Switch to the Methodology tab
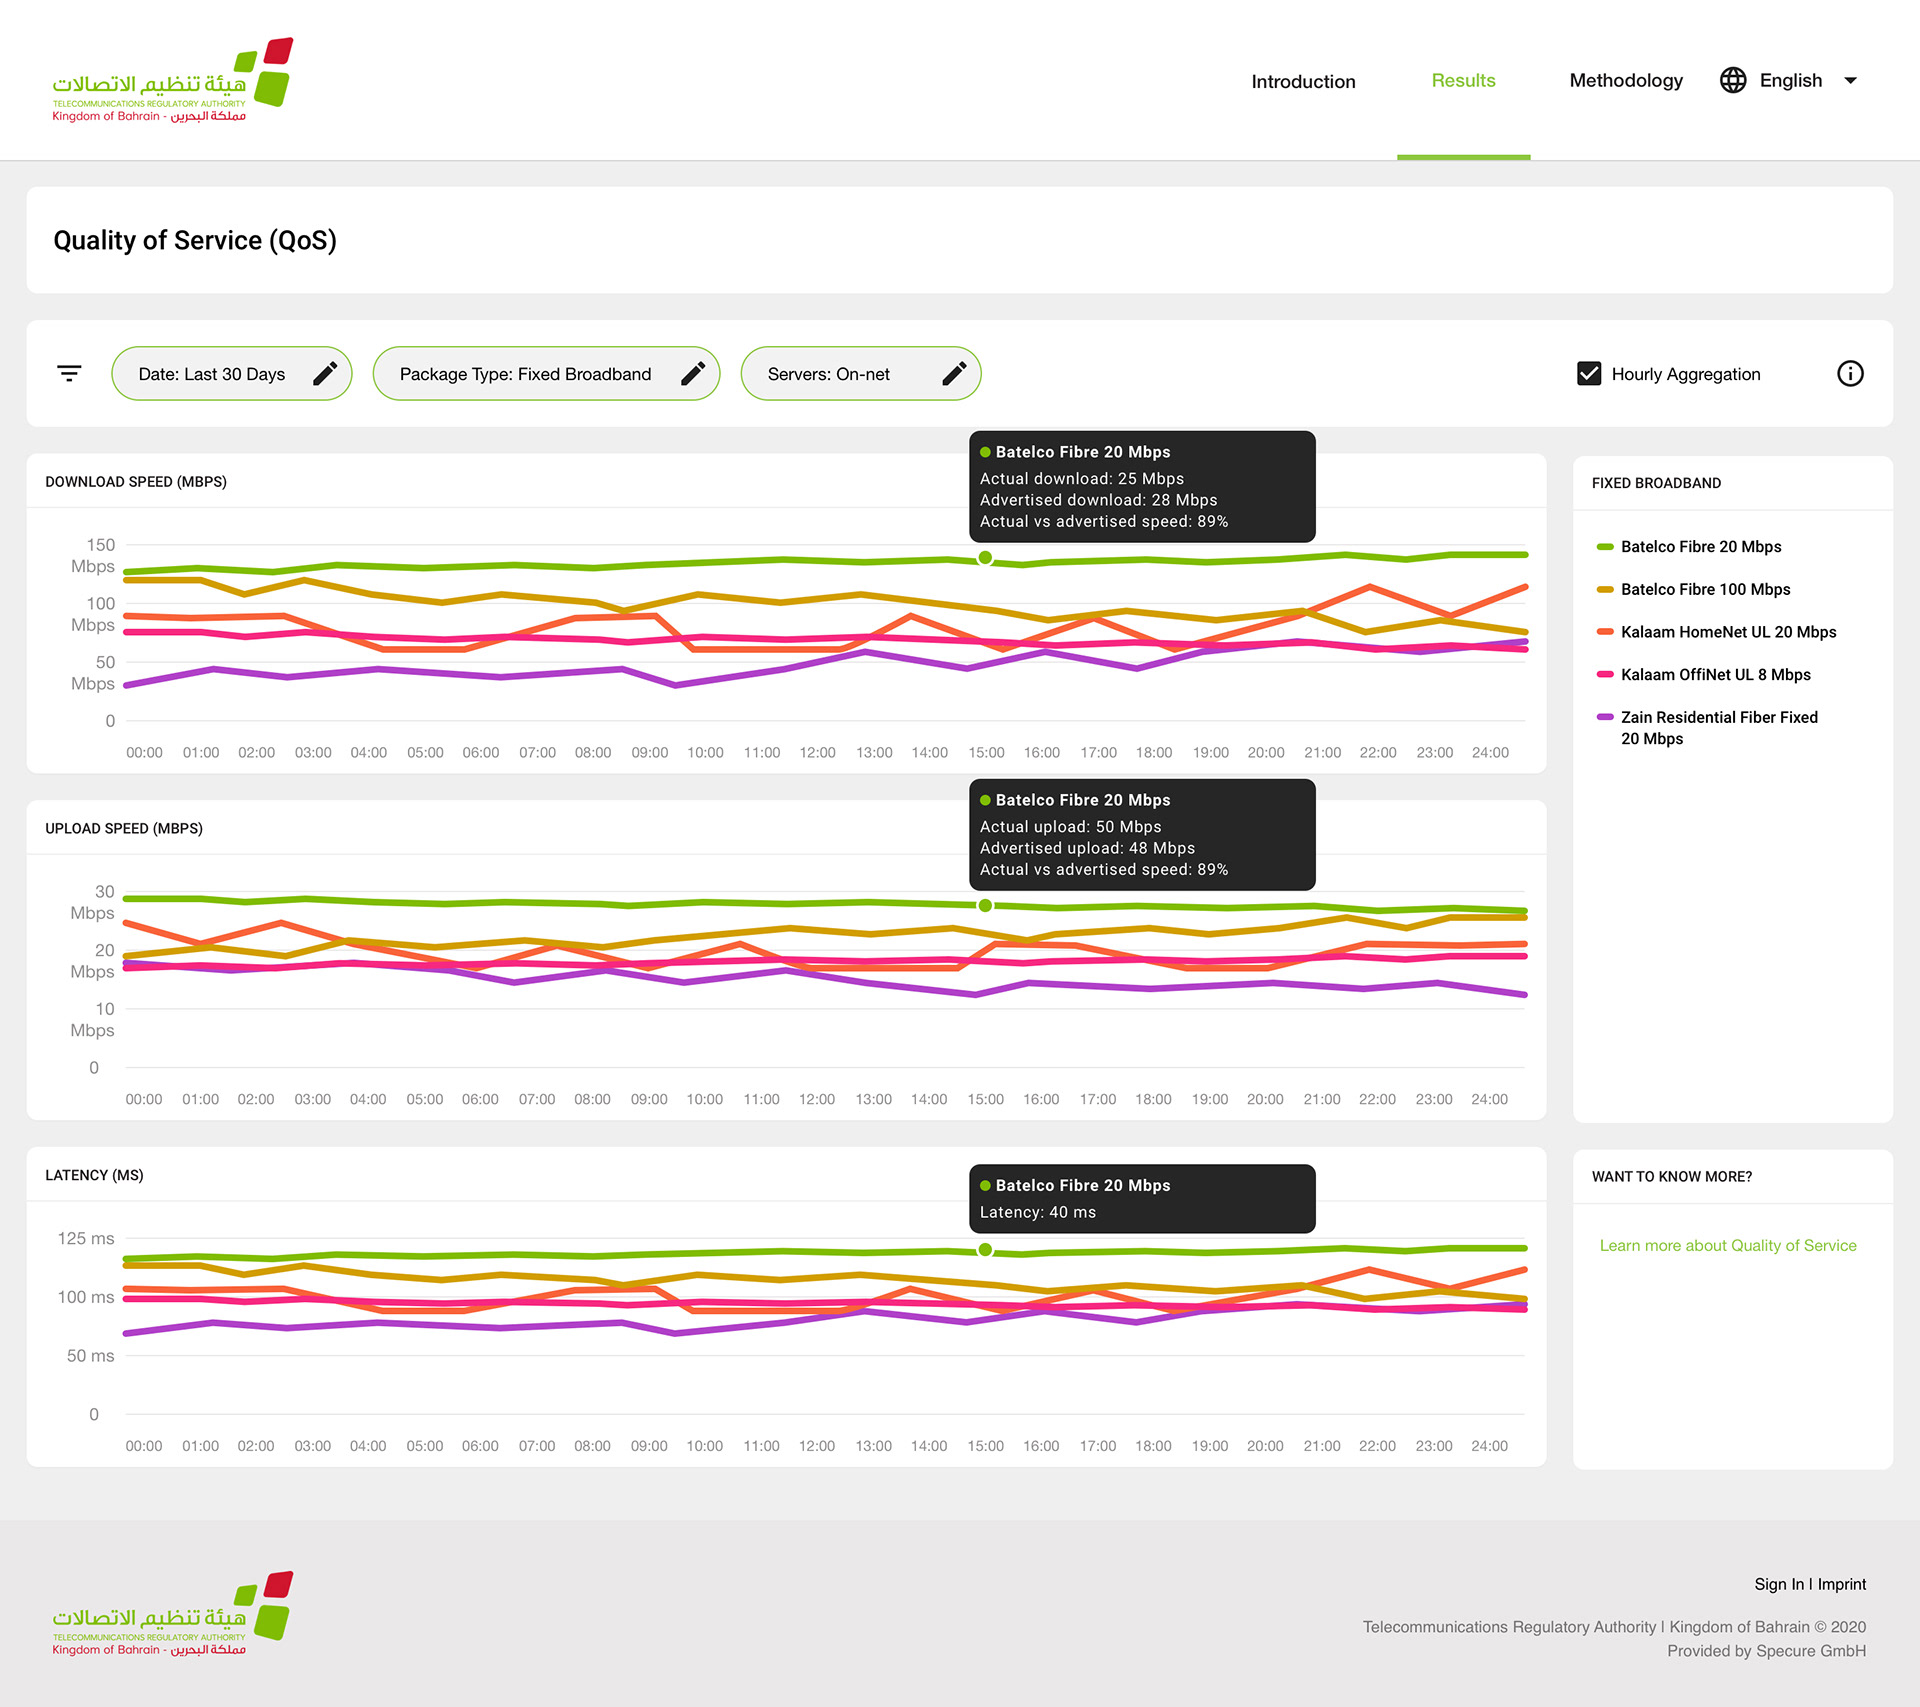This screenshot has width=1920, height=1707. tap(1625, 81)
